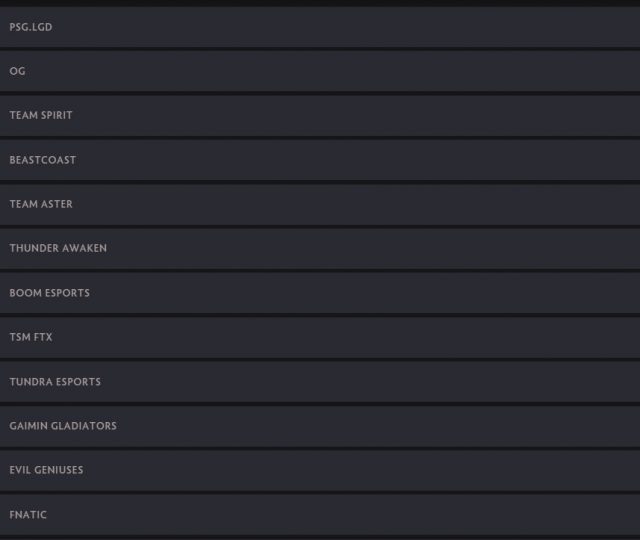Screen dimensions: 640x540
Task: Pick the BOOM Esports row
Action: 320,293
